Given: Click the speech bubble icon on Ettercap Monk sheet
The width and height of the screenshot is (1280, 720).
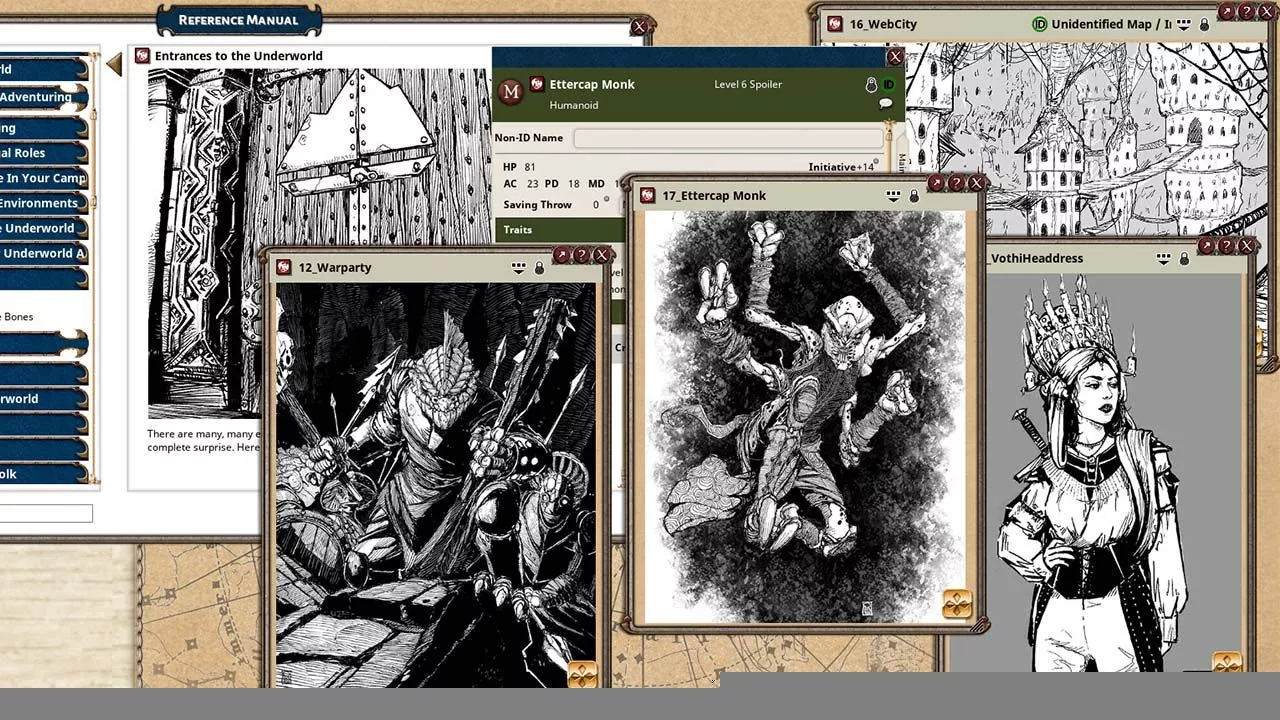Looking at the screenshot, I should [x=885, y=104].
